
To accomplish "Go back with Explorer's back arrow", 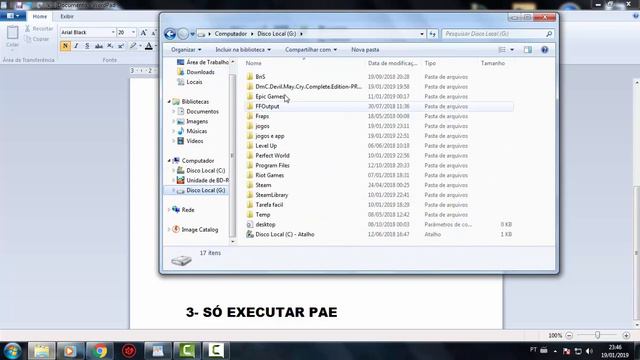I will point(170,34).
